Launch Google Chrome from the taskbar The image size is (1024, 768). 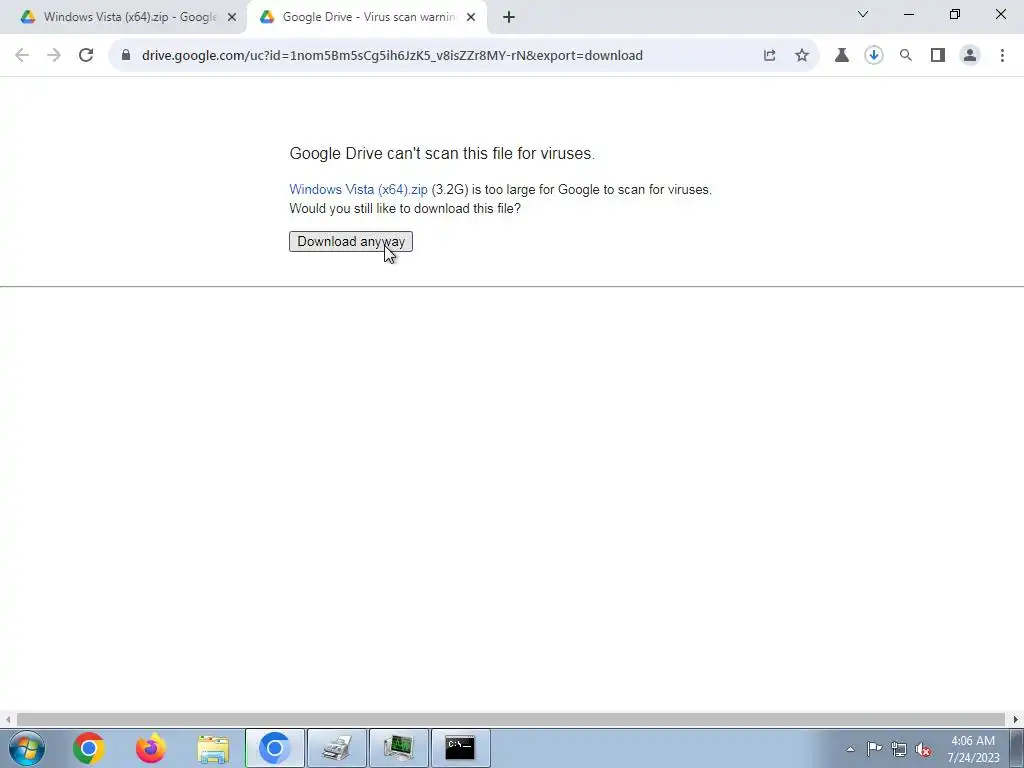tap(89, 748)
